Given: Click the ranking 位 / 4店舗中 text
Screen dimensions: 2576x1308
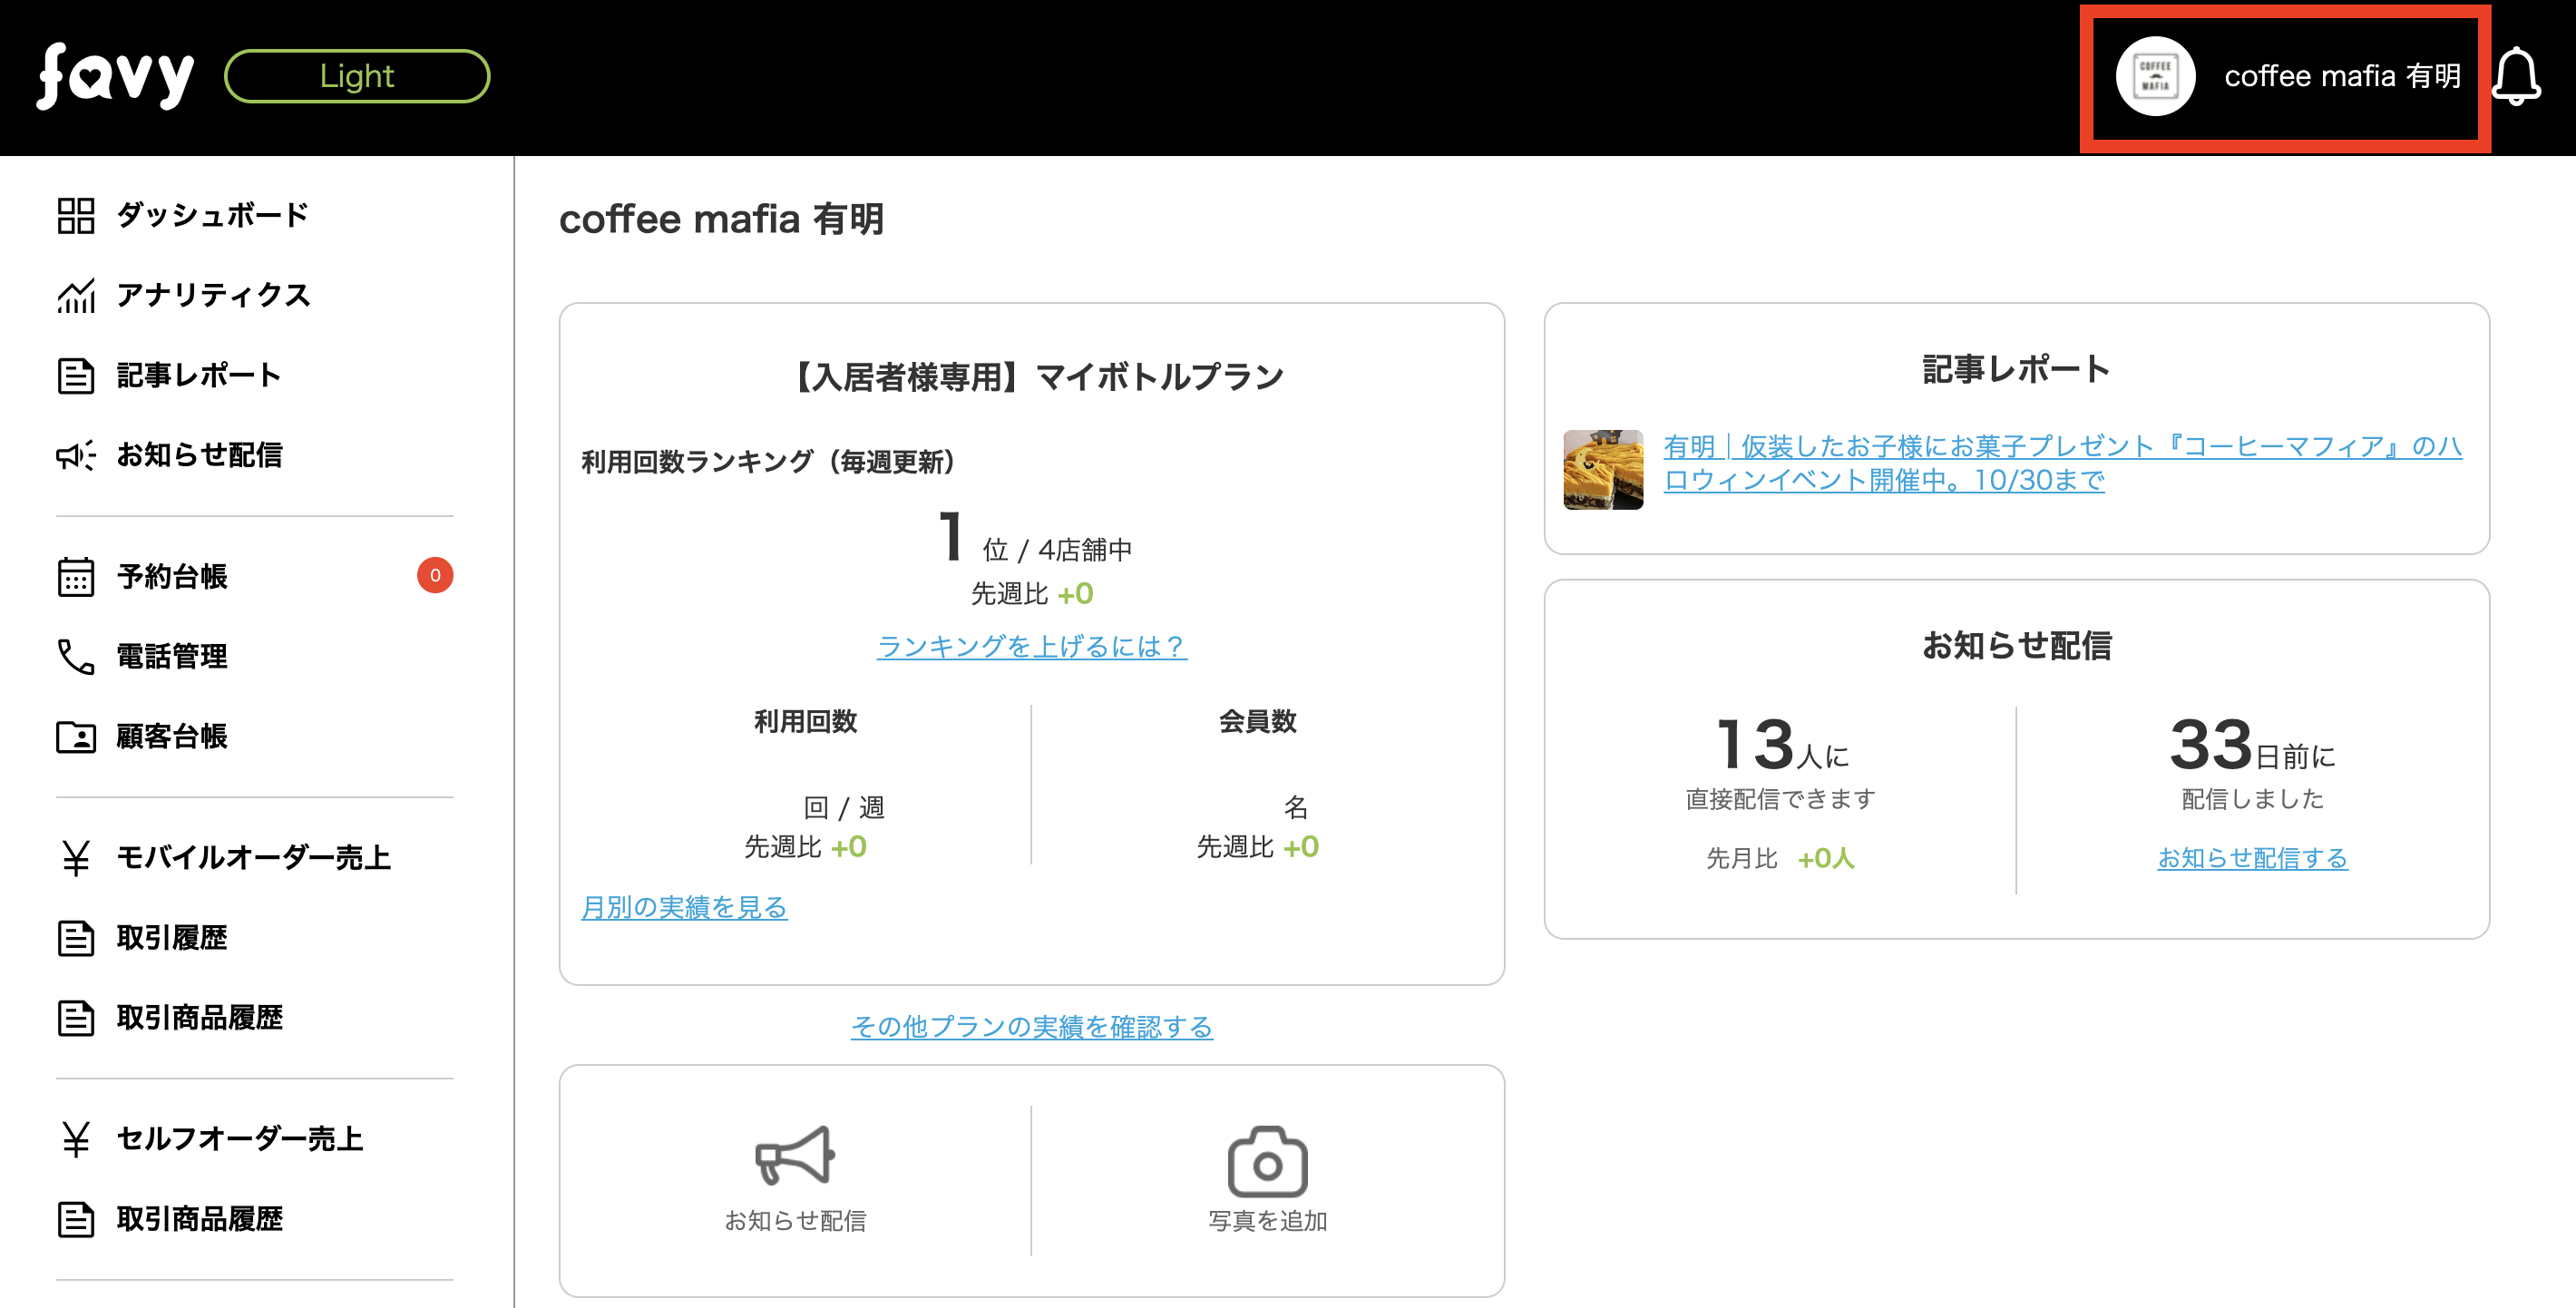Looking at the screenshot, I should point(1056,550).
